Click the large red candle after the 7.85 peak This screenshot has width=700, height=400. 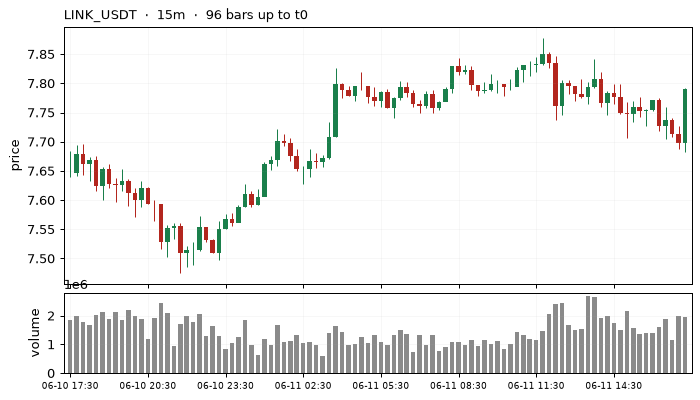(x=556, y=84)
